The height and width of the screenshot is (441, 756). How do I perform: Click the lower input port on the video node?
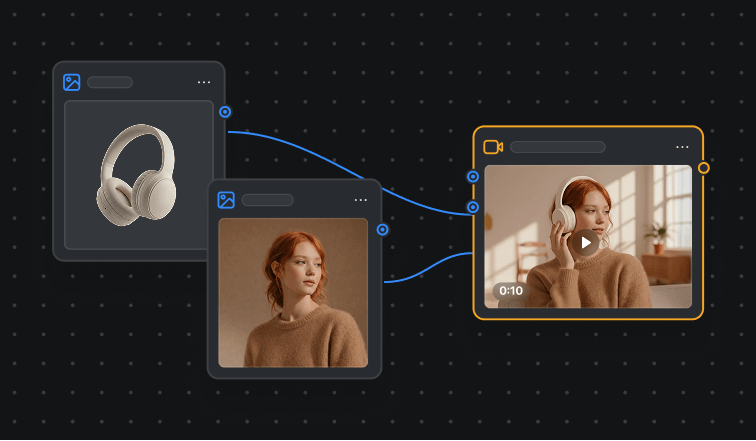coord(473,207)
